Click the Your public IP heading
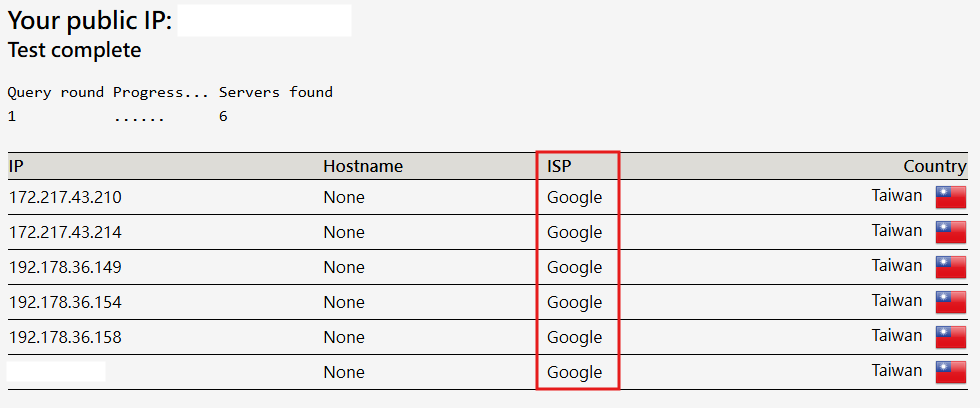The width and height of the screenshot is (980, 408). click(90, 21)
